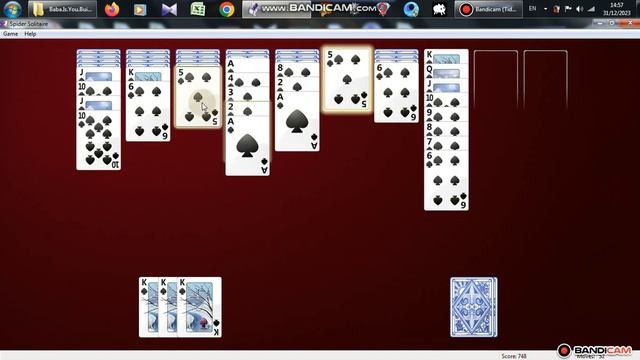Select the Queen in the eighth column
The image size is (640, 360).
[x=446, y=71]
